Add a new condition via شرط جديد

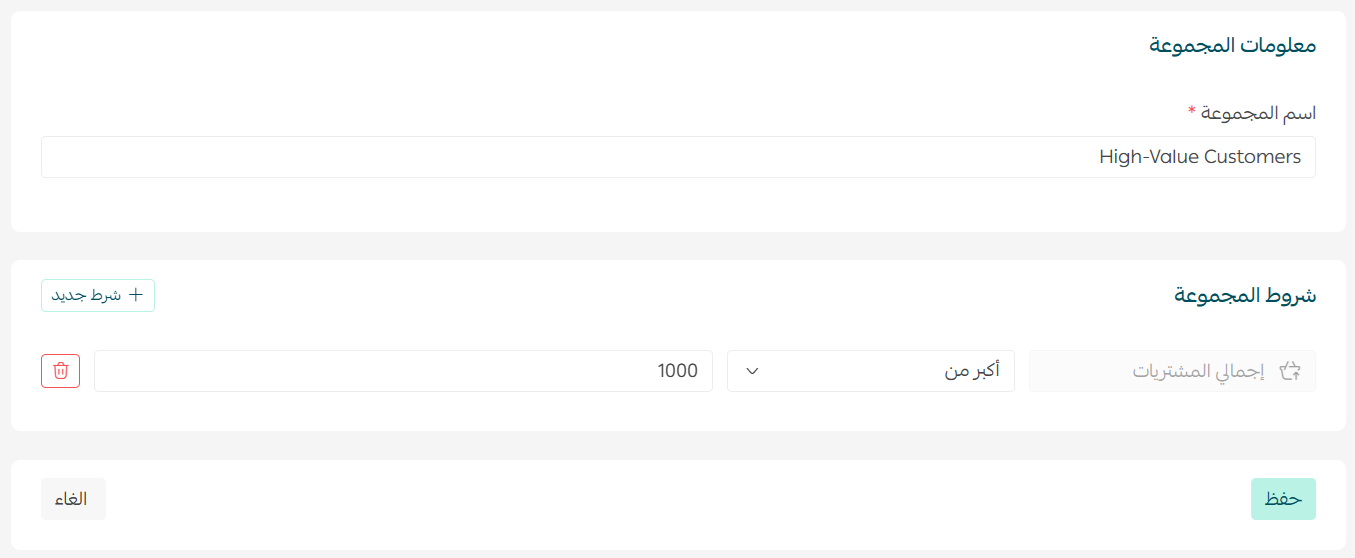click(98, 295)
